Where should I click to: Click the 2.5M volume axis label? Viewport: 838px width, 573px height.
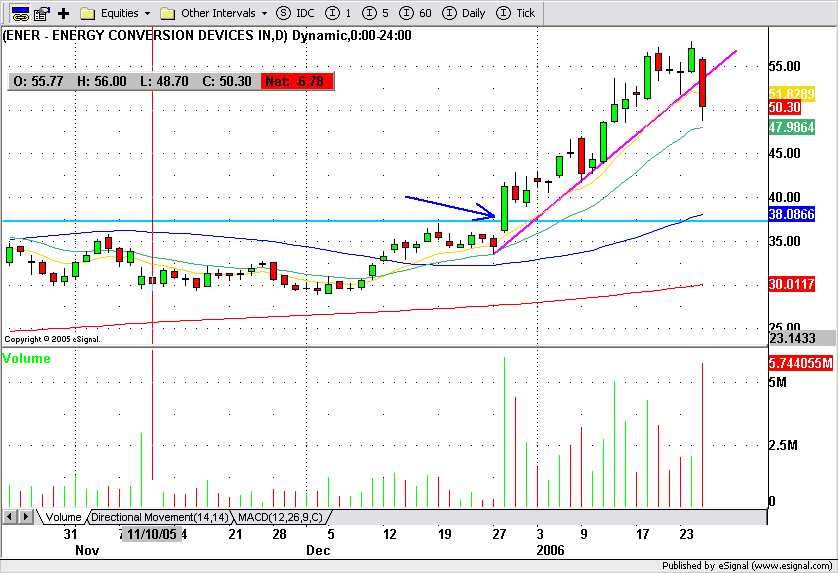(783, 445)
